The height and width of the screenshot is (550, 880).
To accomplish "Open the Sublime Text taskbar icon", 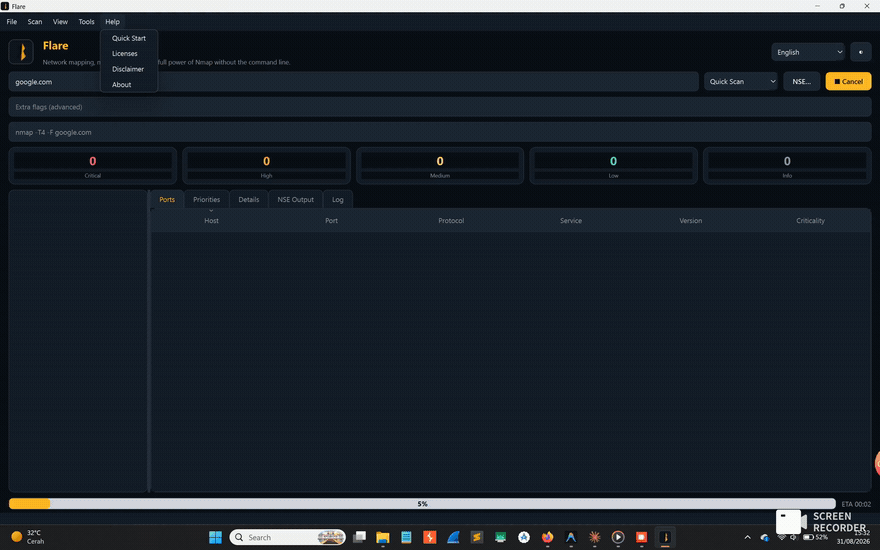I will click(x=477, y=537).
